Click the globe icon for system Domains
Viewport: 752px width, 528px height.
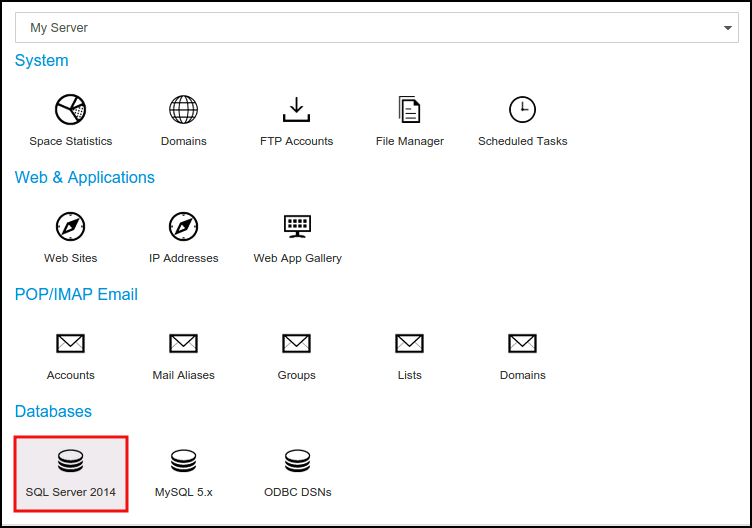[183, 109]
